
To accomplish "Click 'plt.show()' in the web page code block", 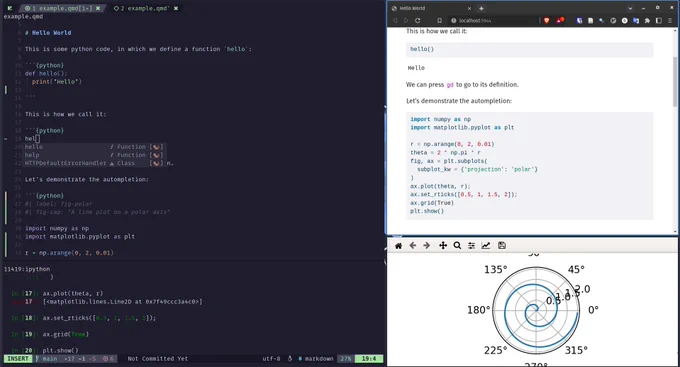I will pyautogui.click(x=427, y=211).
